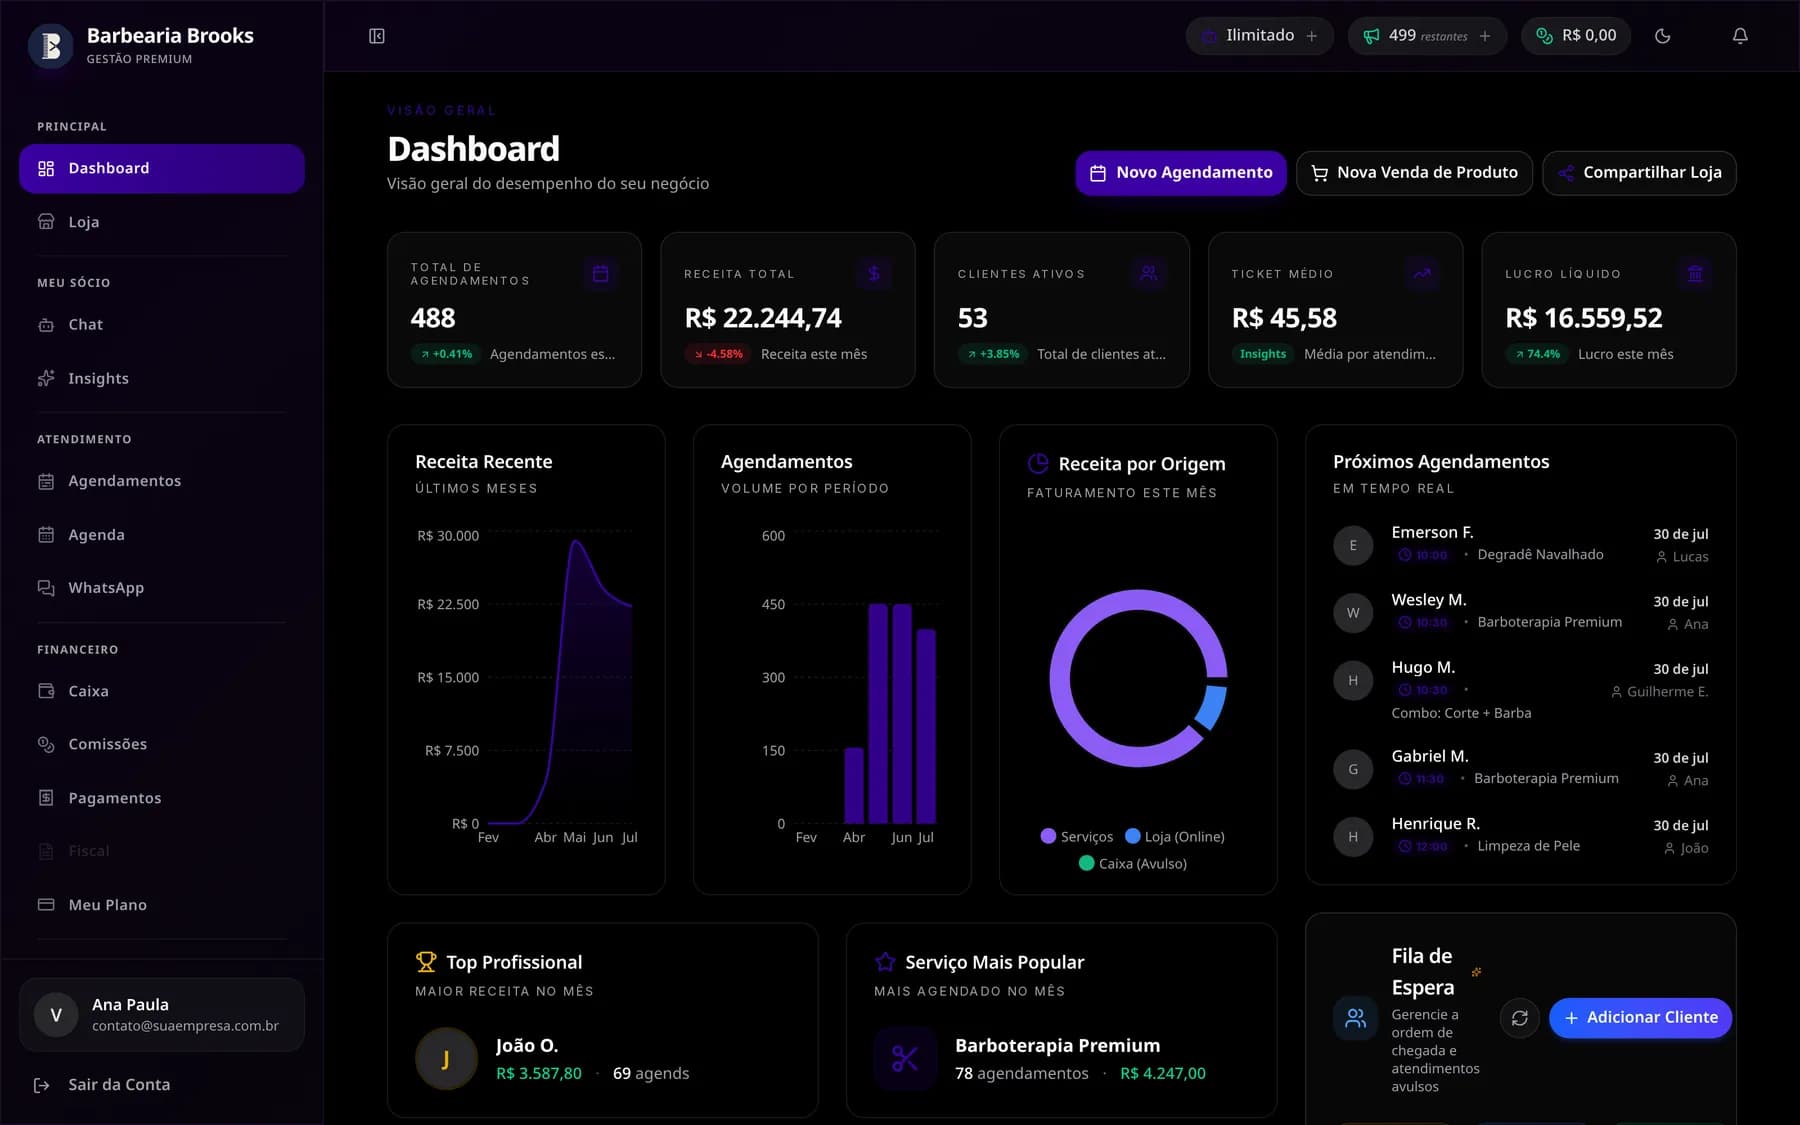1800x1125 pixels.
Task: Open the R$ 0,00 balance pill
Action: pos(1576,36)
